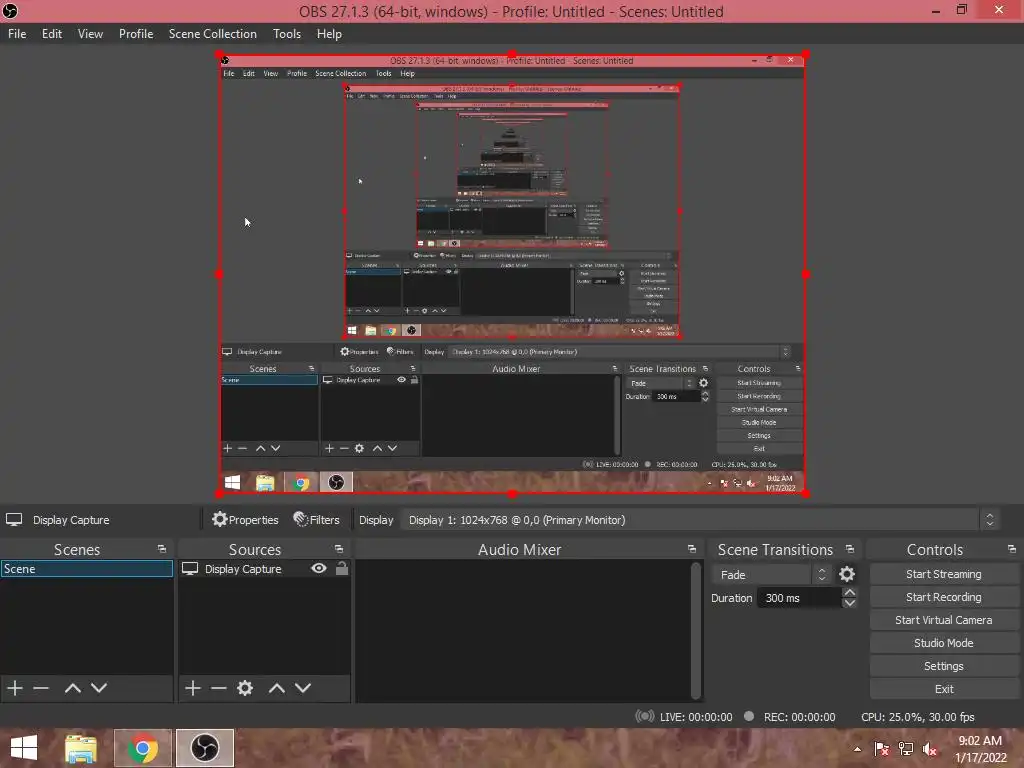Click Start Virtual Camera button
Screen dimensions: 1024x768
[x=944, y=620]
